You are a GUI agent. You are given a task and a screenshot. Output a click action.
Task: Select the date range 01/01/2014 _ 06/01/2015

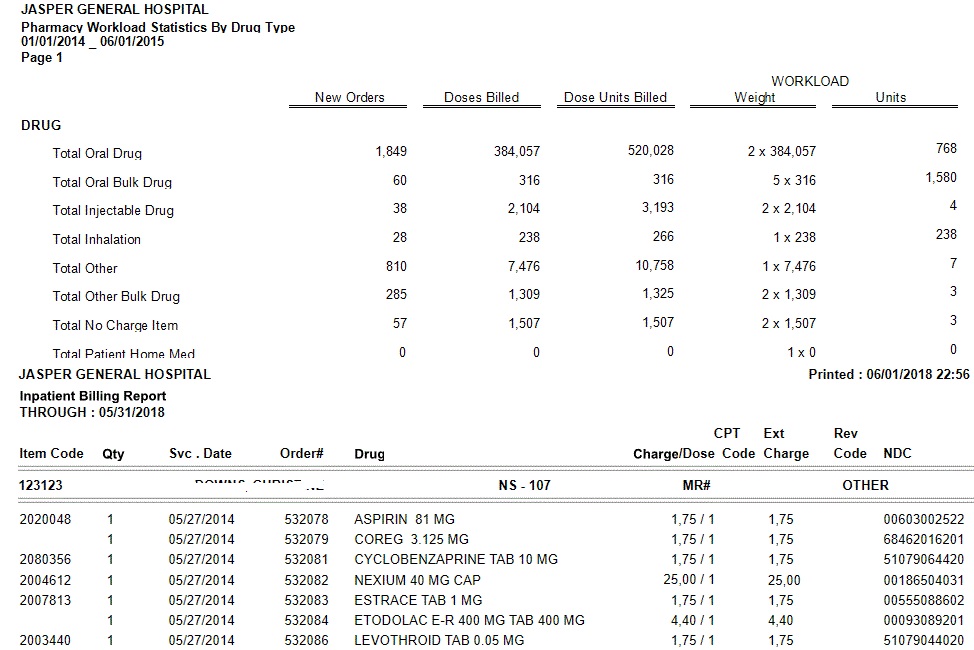[93, 42]
